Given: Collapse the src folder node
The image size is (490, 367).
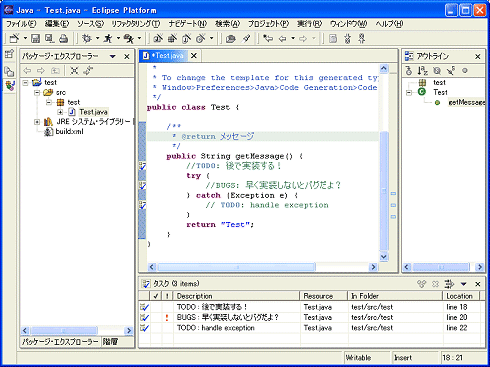Looking at the screenshot, I should (x=37, y=92).
